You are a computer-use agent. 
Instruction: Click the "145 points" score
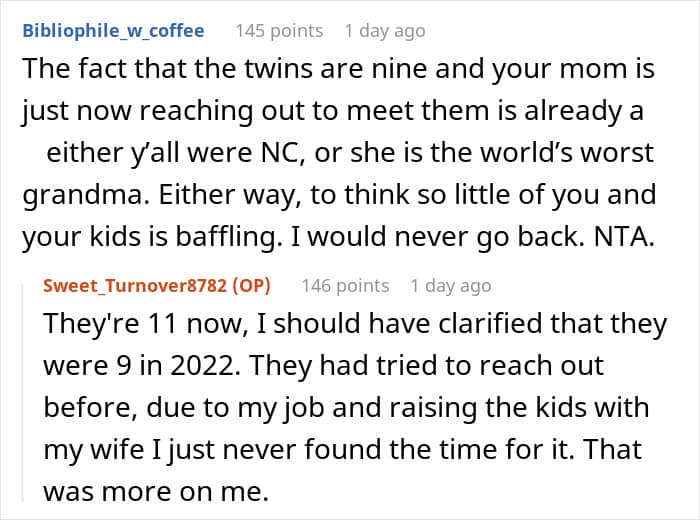(279, 31)
